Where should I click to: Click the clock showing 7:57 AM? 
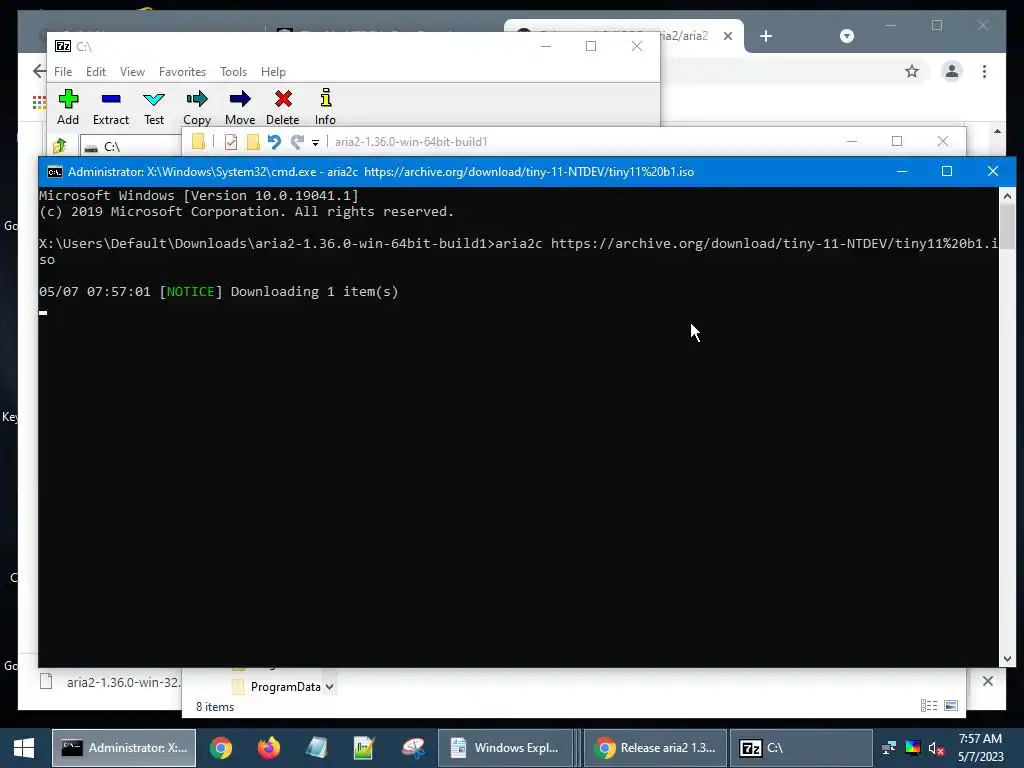point(980,739)
